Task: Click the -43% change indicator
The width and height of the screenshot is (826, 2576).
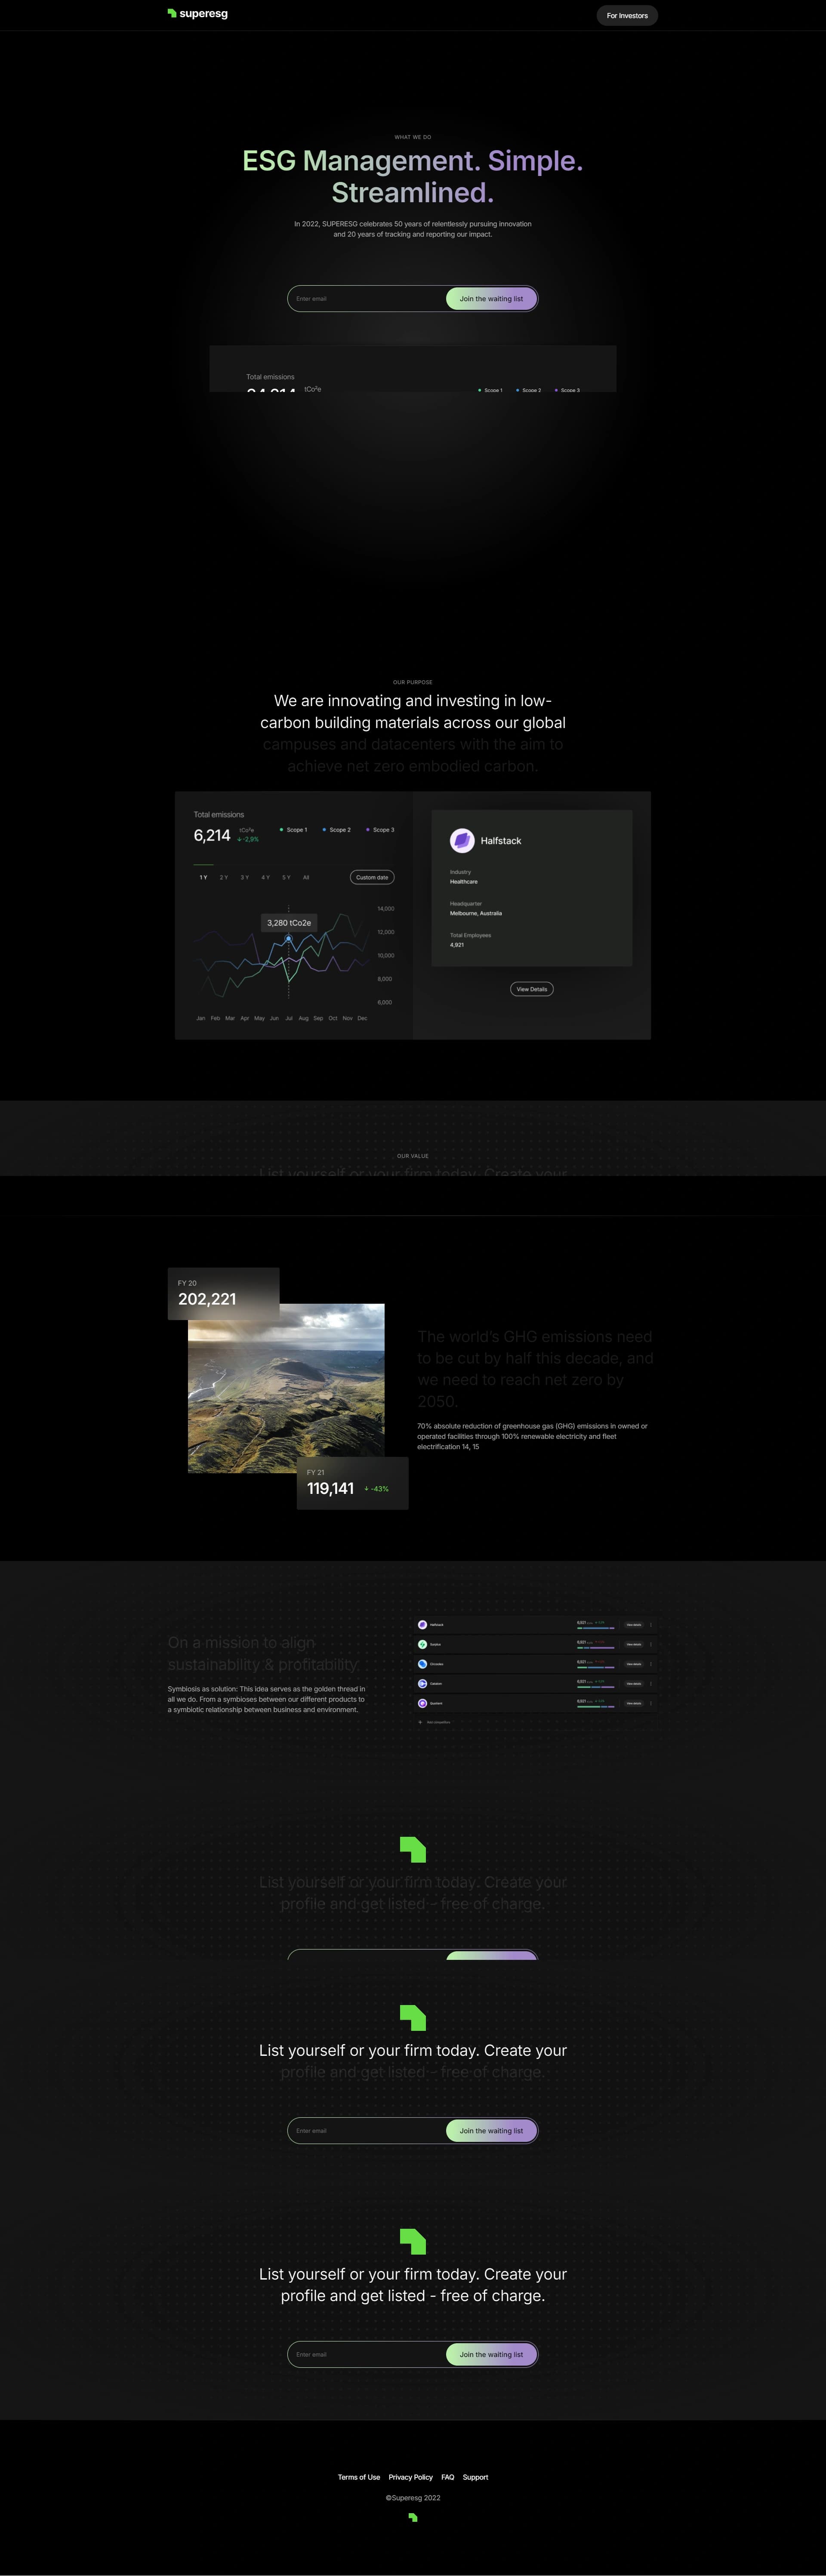Action: coord(377,1489)
